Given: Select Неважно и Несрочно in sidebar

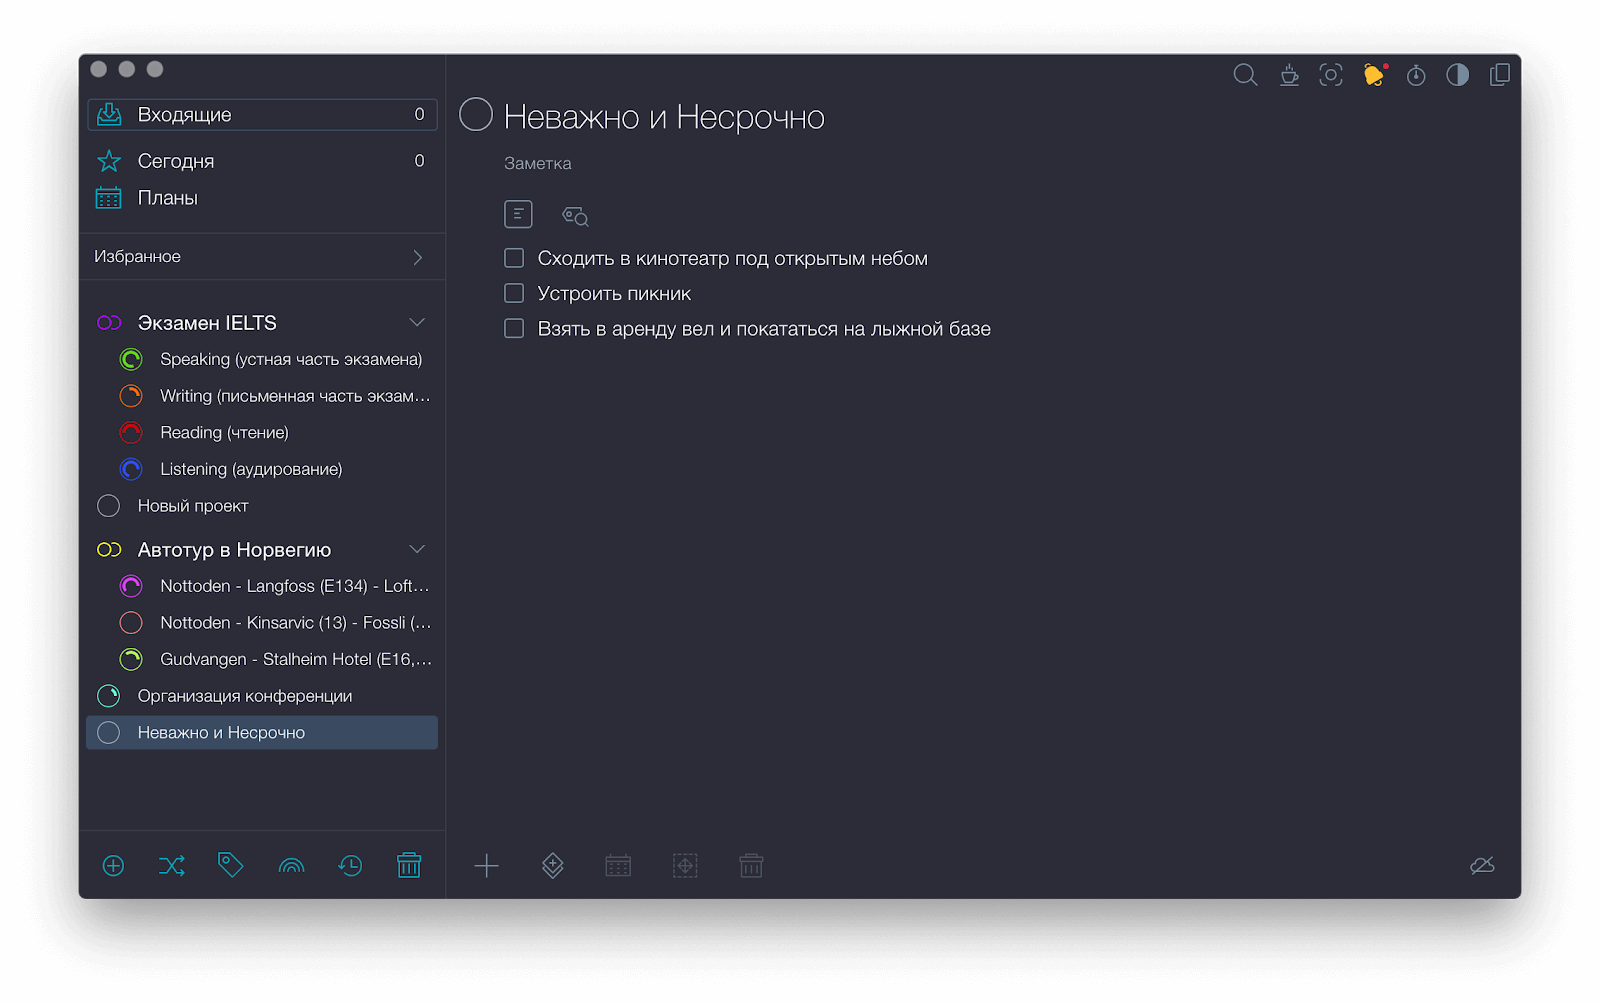Looking at the screenshot, I should click(x=262, y=732).
